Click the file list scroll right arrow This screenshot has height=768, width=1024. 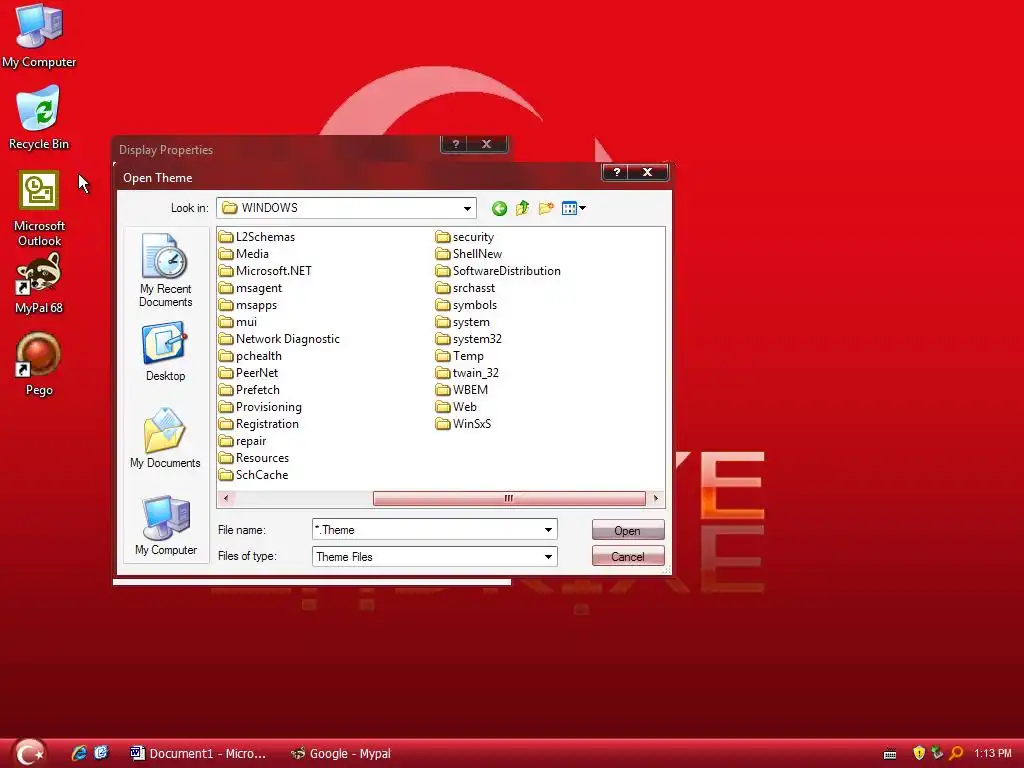pos(656,498)
